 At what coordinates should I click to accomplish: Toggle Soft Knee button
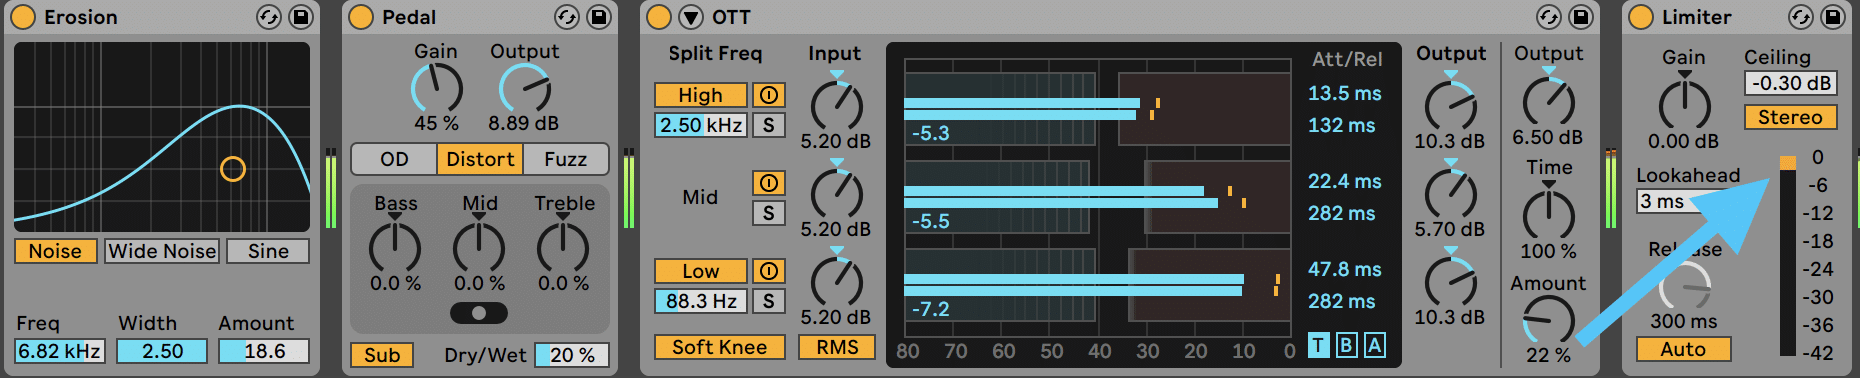tap(720, 347)
